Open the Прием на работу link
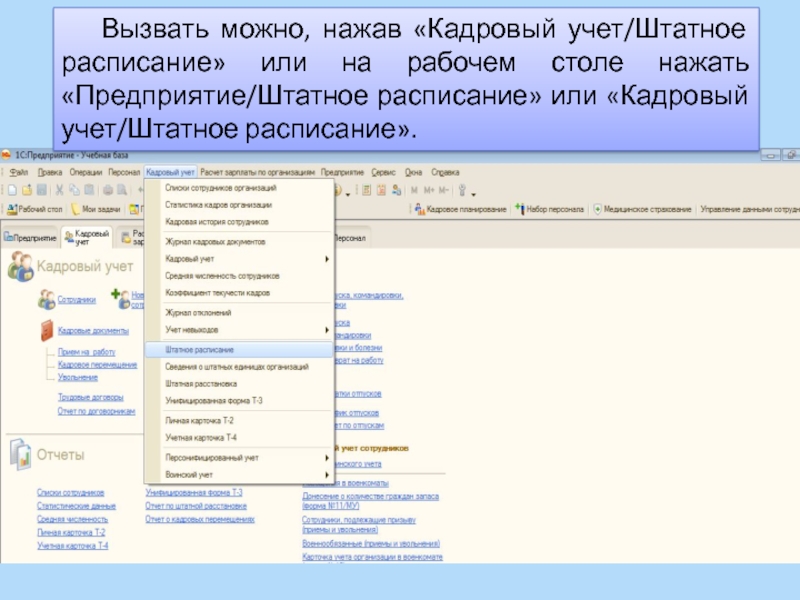Image resolution: width=800 pixels, height=600 pixels. (x=86, y=352)
